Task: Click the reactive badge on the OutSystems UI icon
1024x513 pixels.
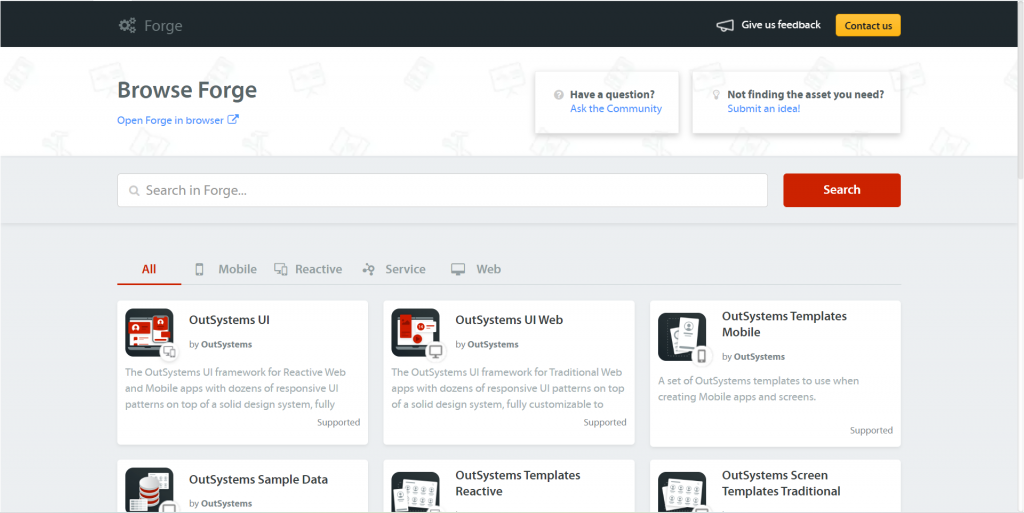Action: point(169,352)
